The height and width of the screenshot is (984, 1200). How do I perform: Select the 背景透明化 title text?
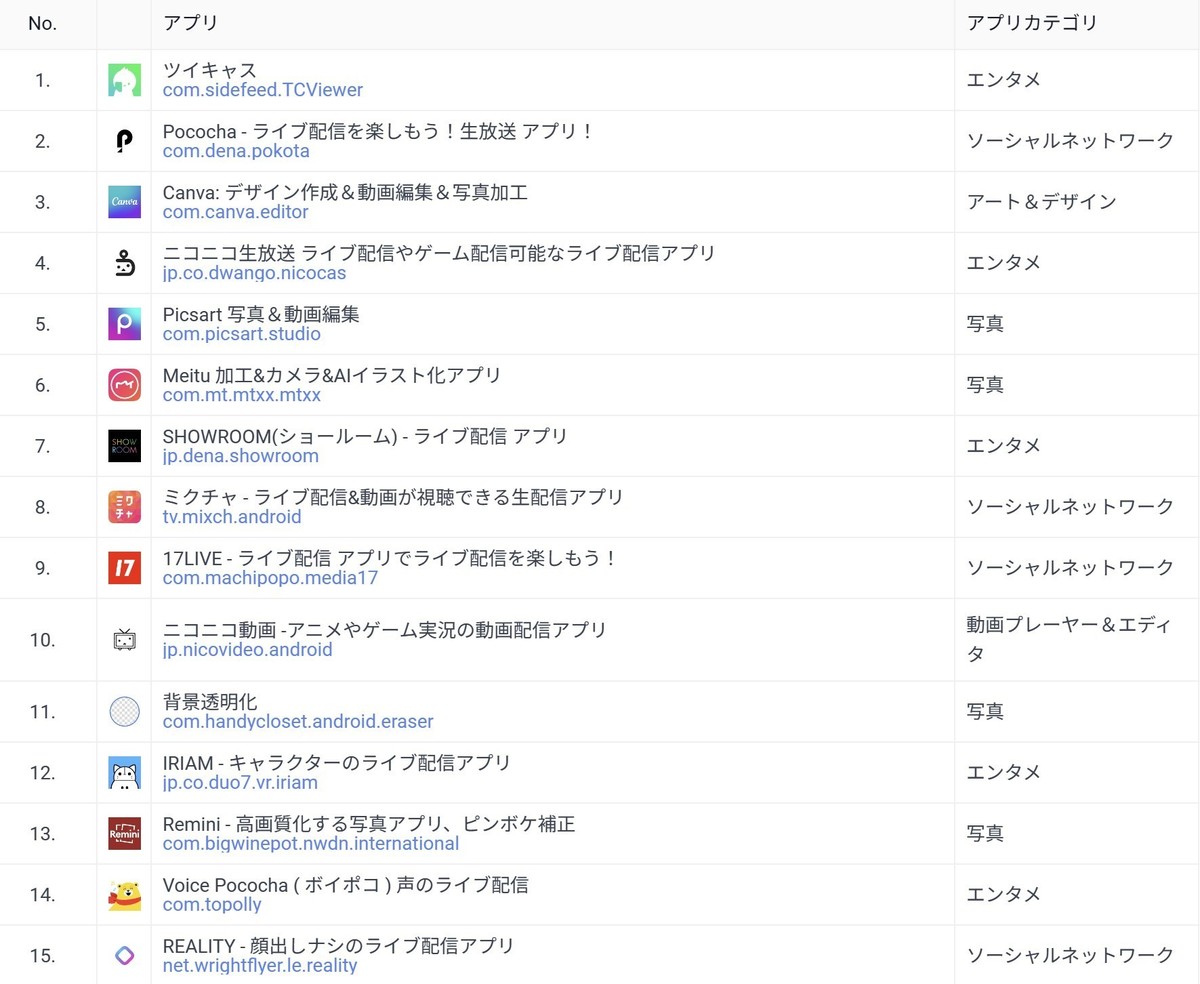click(x=210, y=702)
